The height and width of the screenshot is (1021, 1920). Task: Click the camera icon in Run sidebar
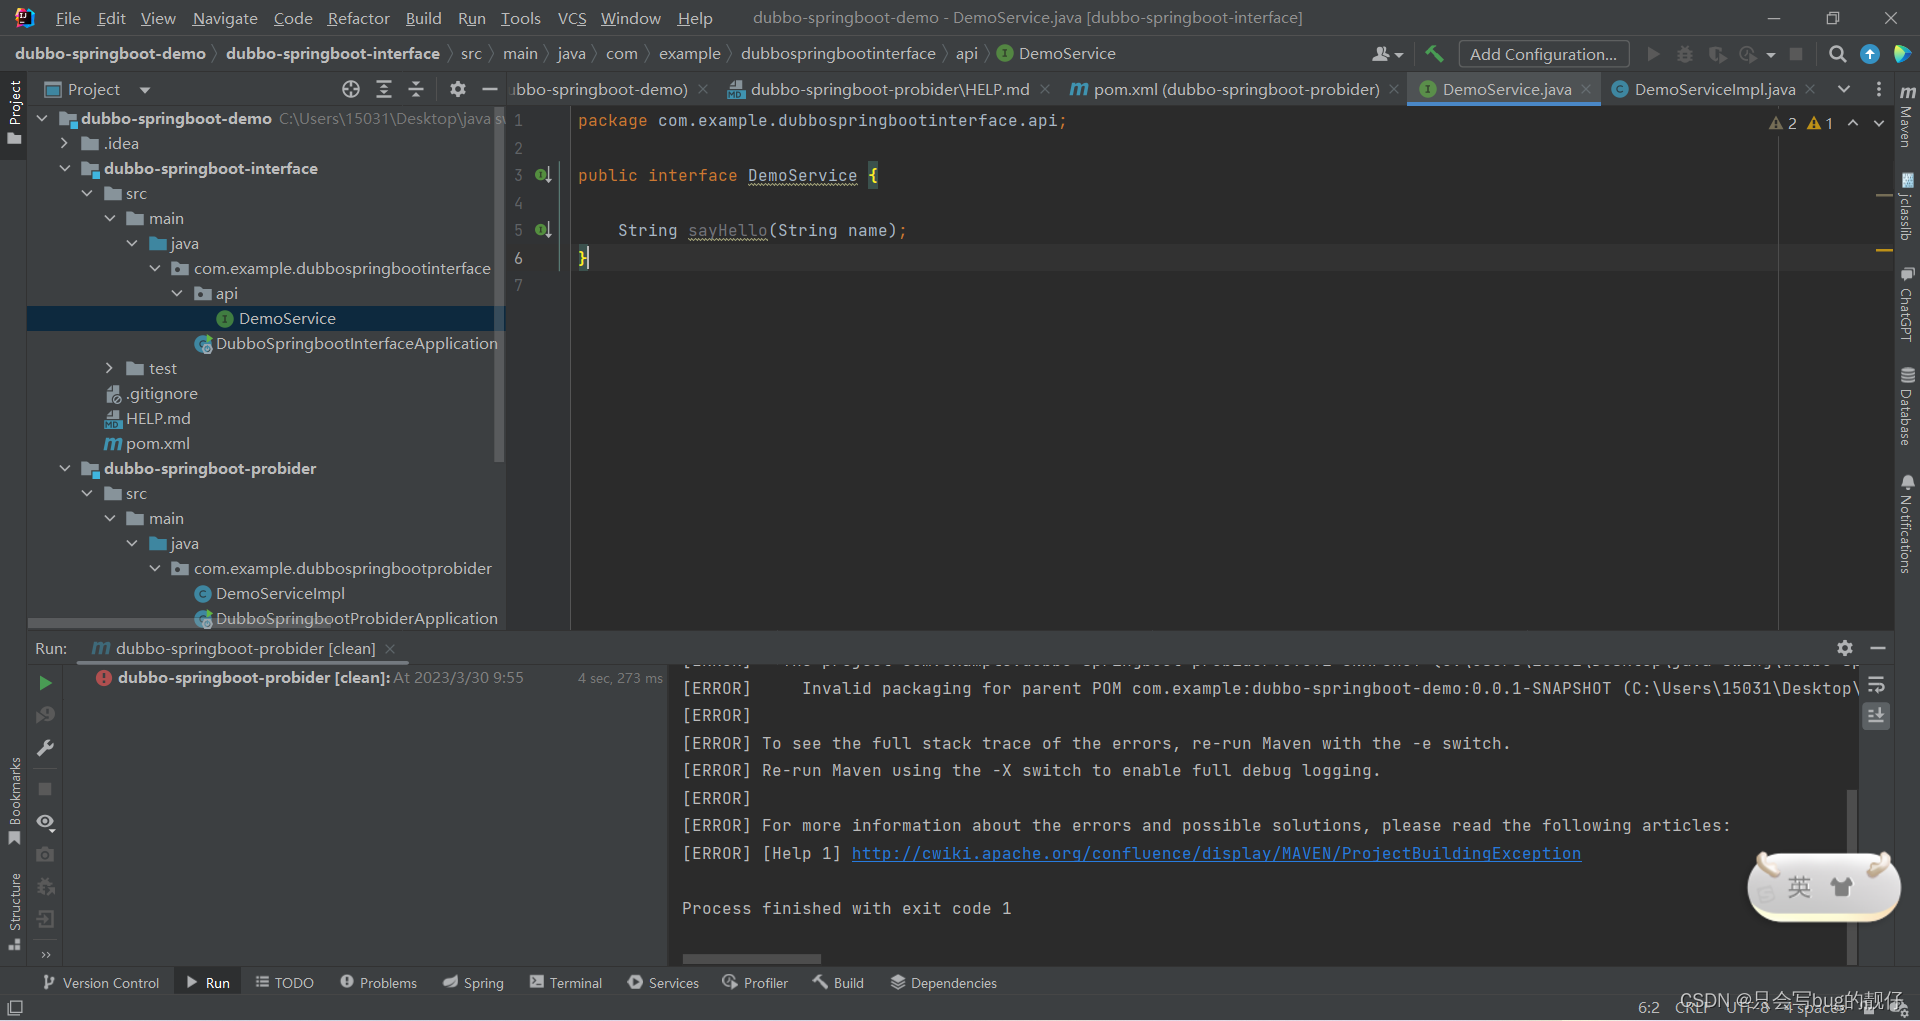tap(45, 855)
